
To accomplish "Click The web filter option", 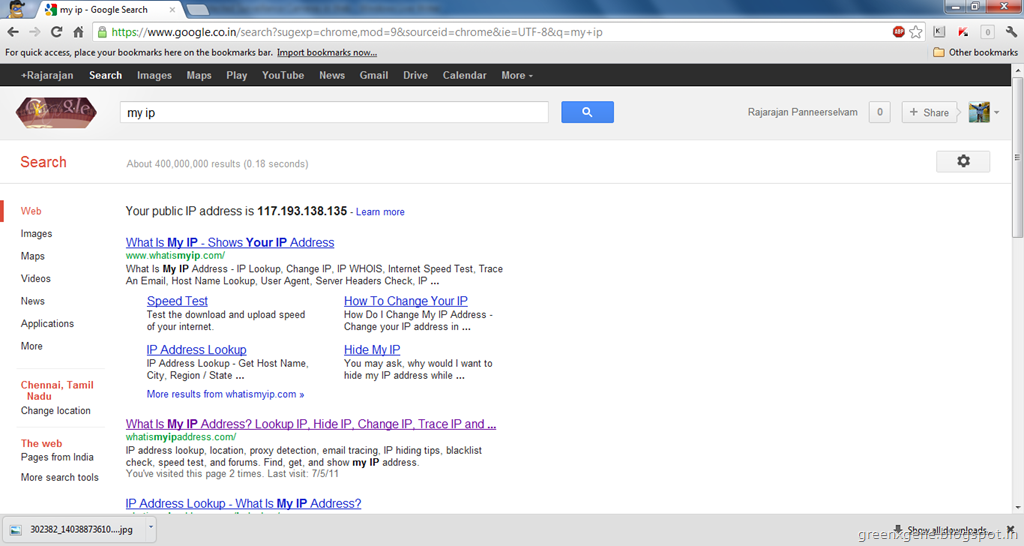I will (x=41, y=443).
